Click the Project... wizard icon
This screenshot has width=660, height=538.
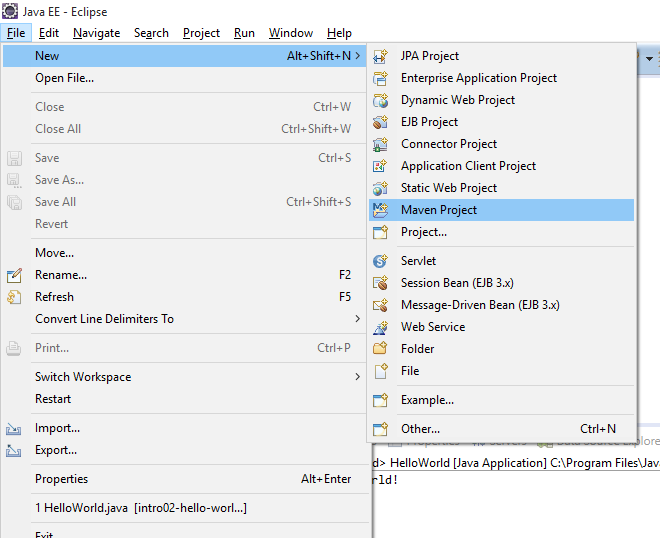pos(380,232)
